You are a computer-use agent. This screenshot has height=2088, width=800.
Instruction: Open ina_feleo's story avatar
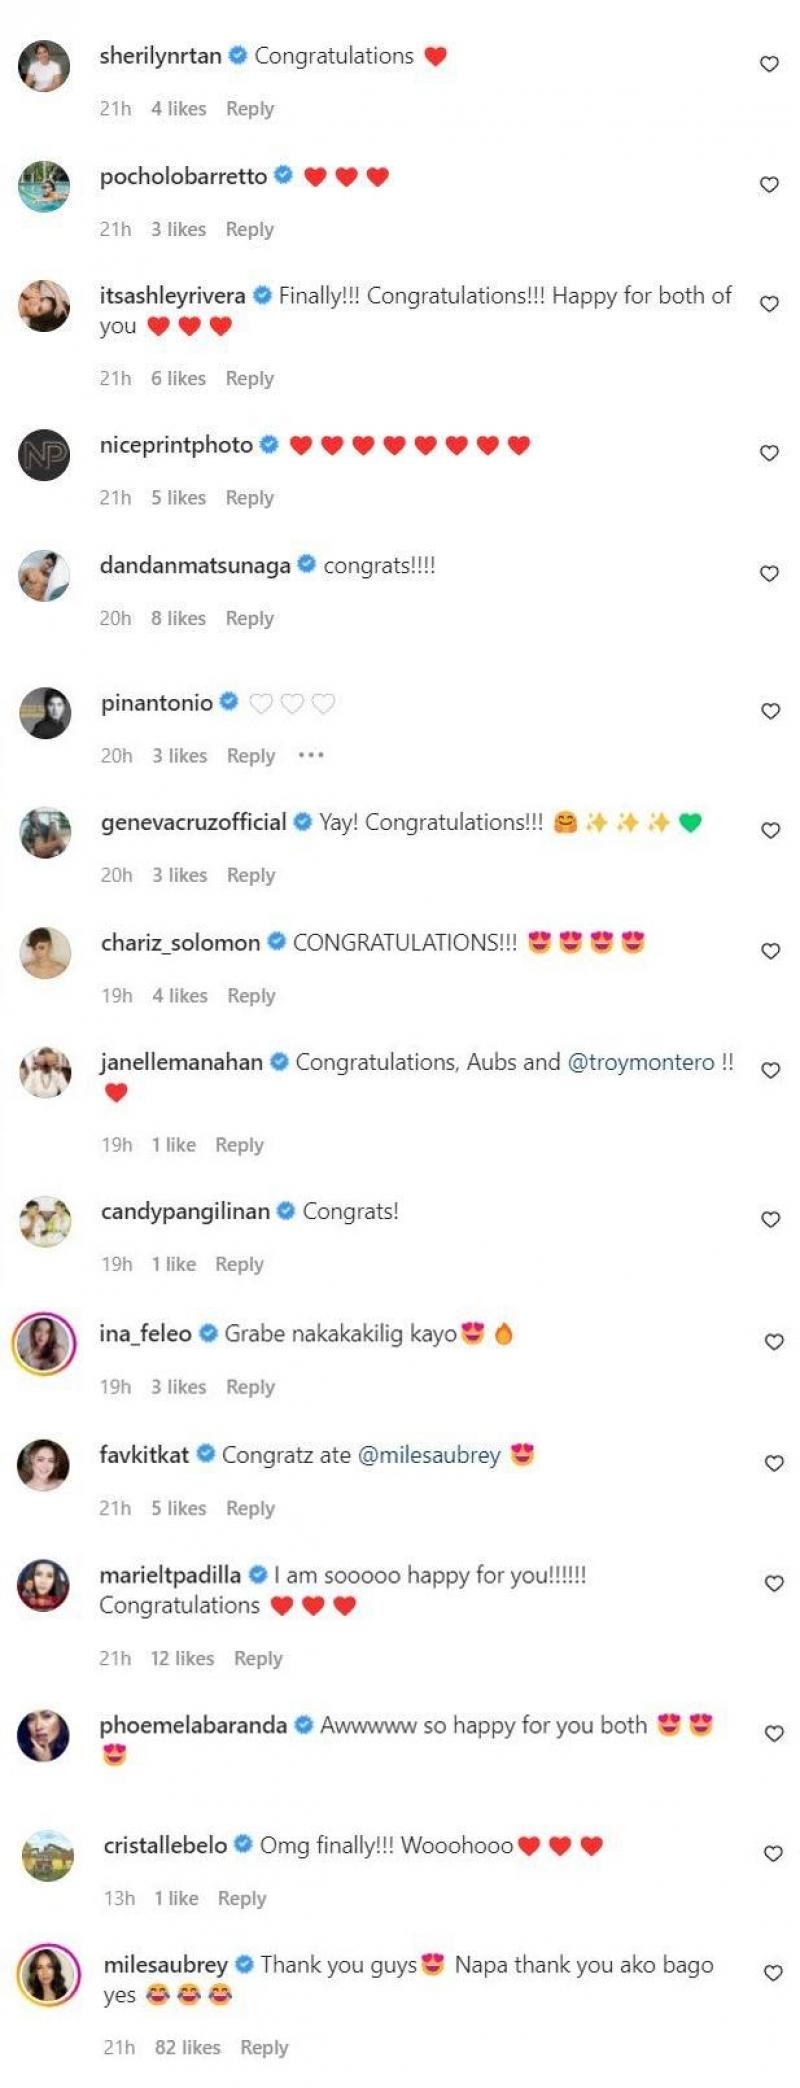point(44,1342)
